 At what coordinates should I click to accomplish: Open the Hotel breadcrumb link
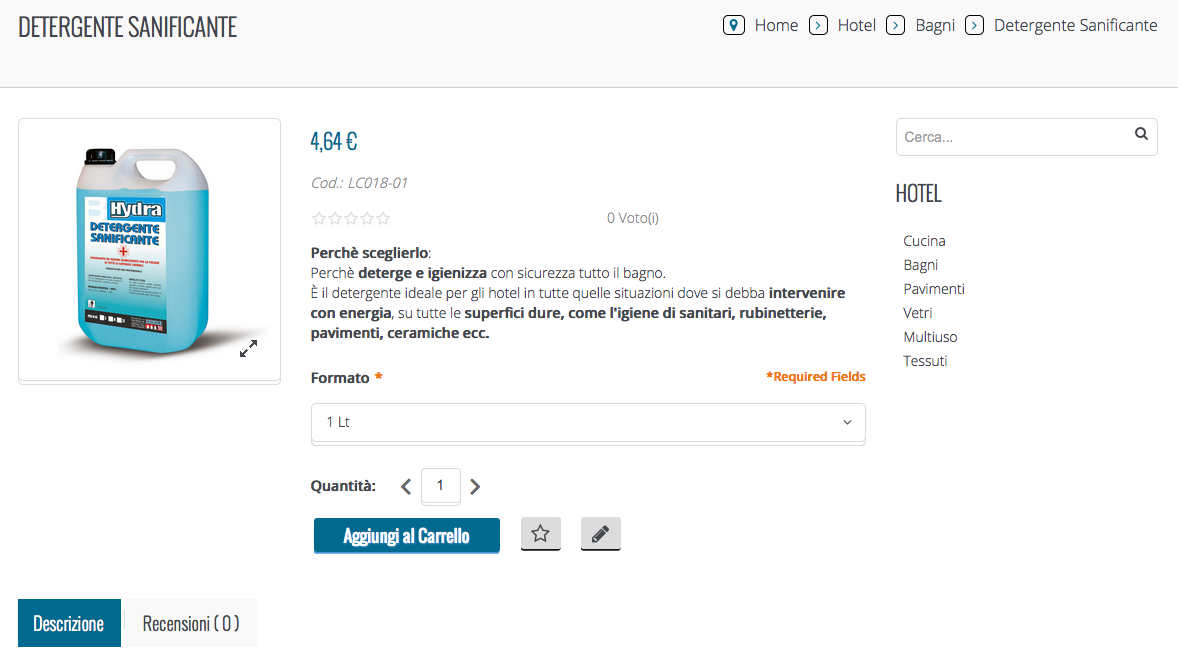[857, 25]
